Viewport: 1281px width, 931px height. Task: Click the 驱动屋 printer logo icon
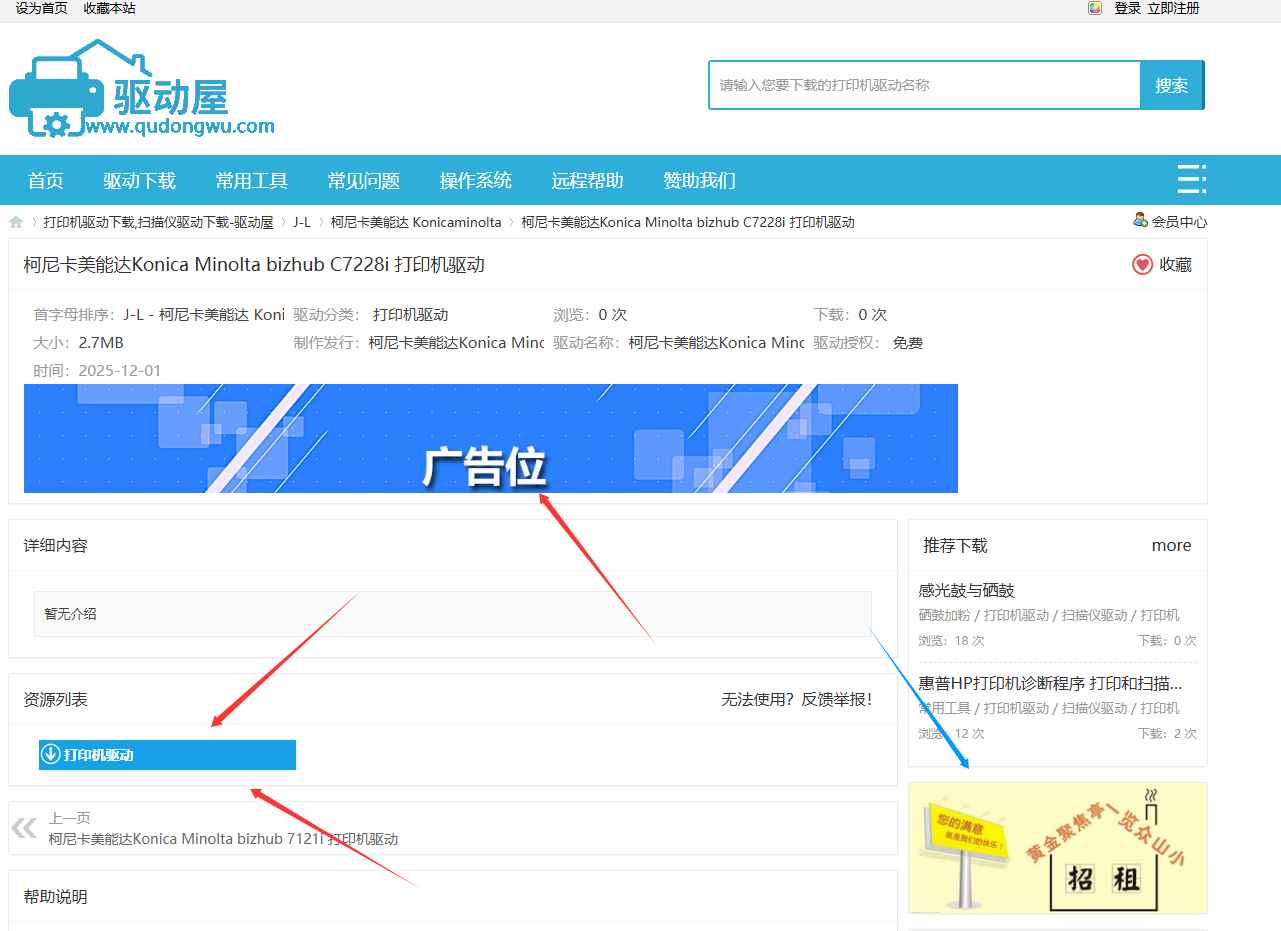tap(55, 90)
